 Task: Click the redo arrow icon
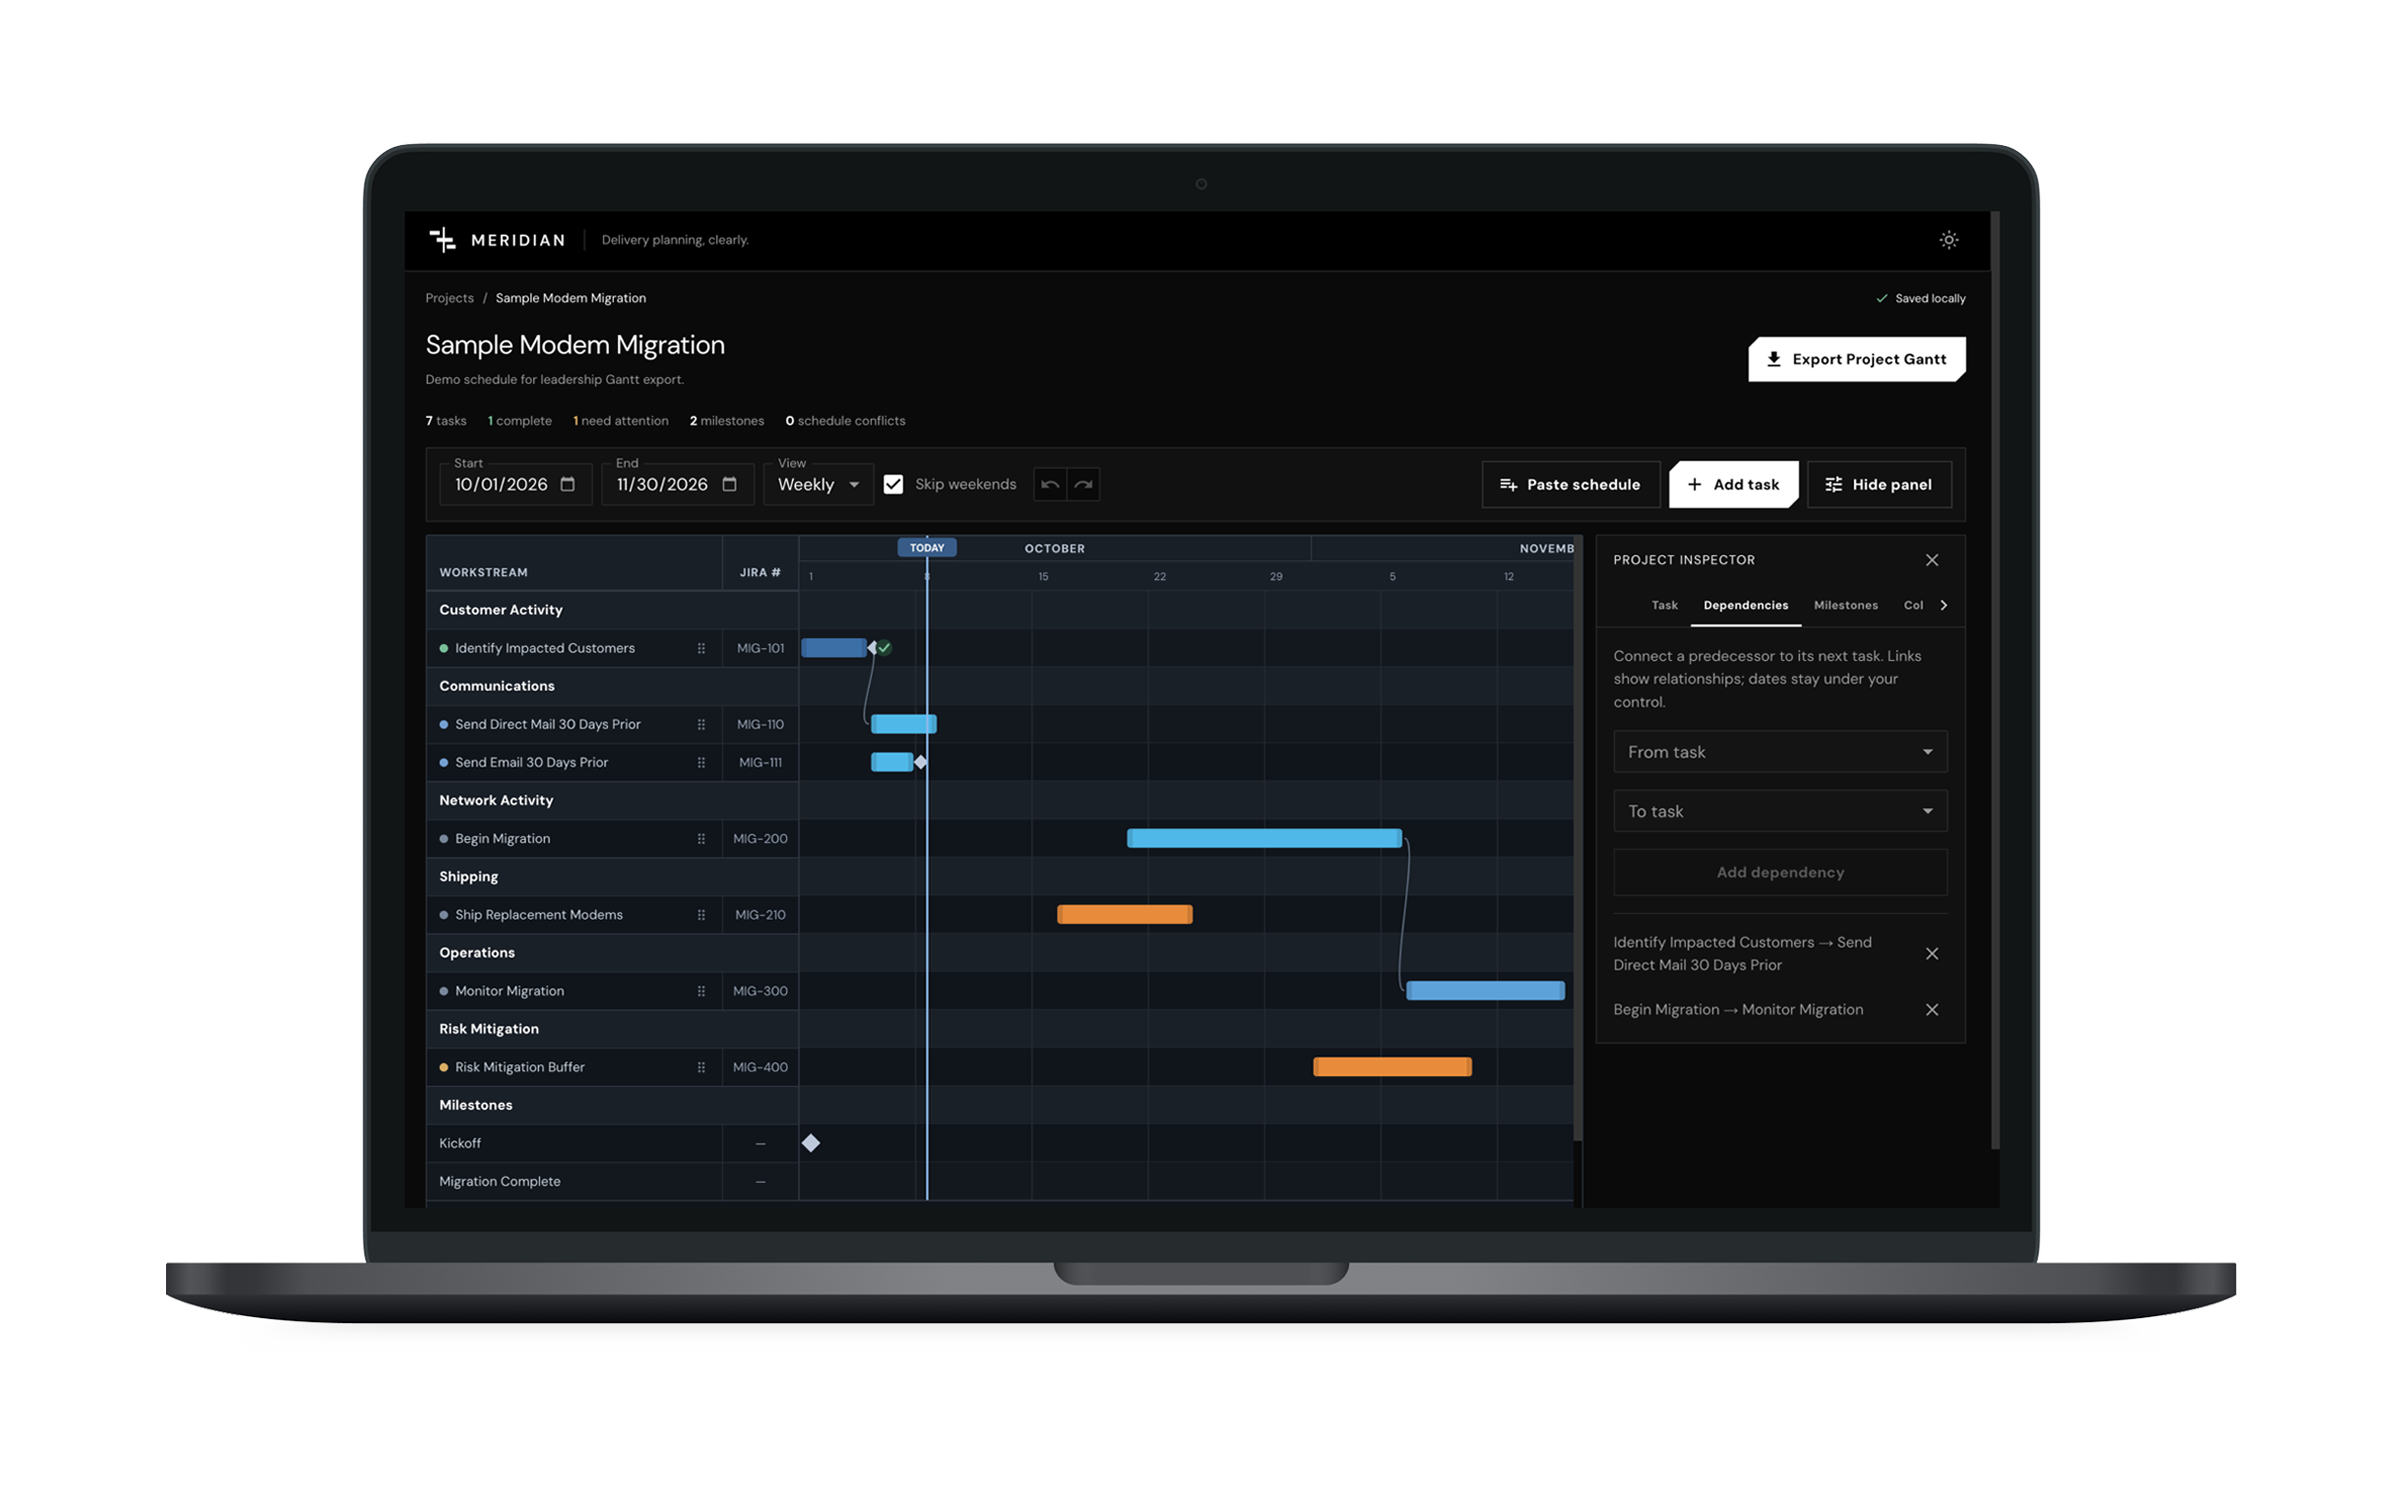1083,484
